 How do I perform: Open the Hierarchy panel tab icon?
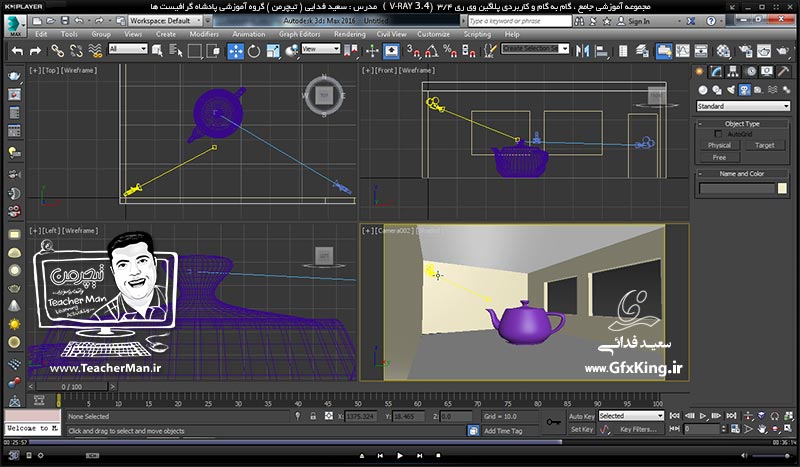[x=733, y=71]
